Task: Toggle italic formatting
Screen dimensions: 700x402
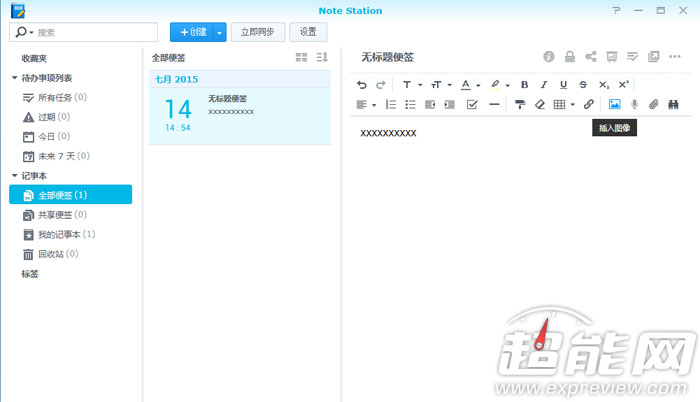Action: tap(544, 84)
